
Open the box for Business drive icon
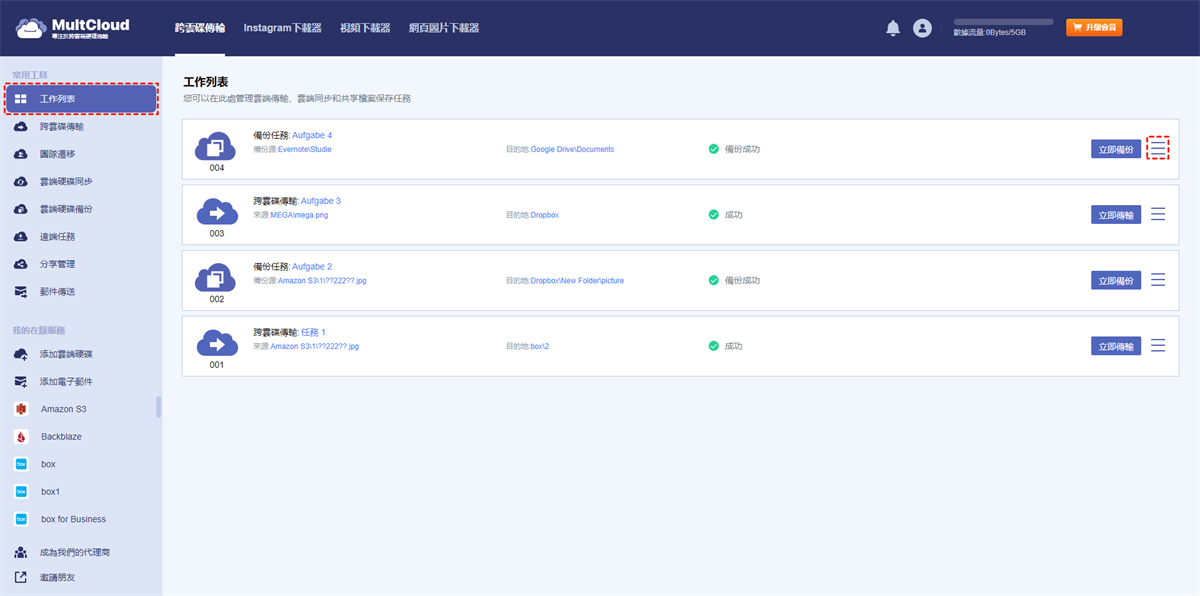21,519
